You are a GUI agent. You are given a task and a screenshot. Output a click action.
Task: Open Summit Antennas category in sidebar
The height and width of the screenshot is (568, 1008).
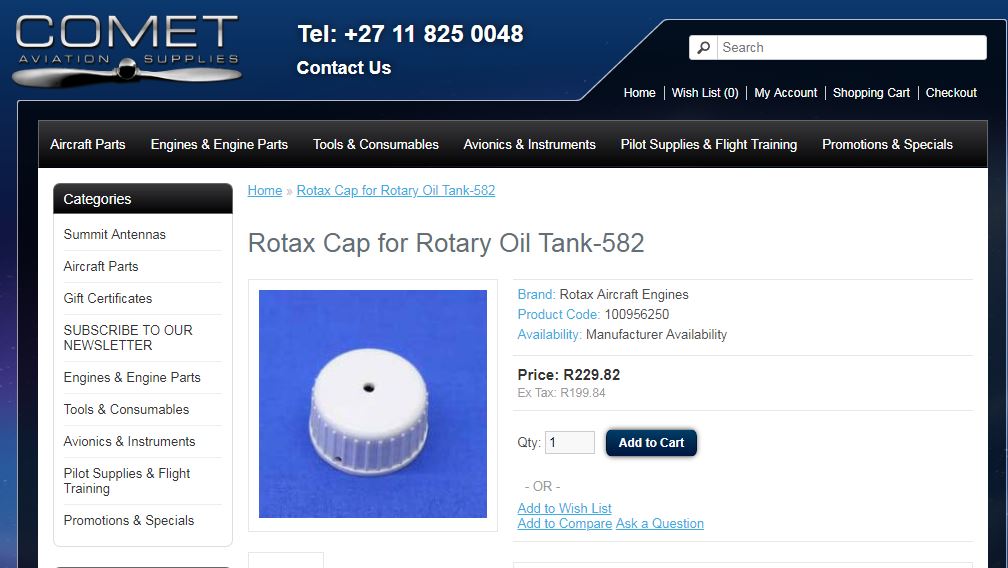click(x=114, y=235)
